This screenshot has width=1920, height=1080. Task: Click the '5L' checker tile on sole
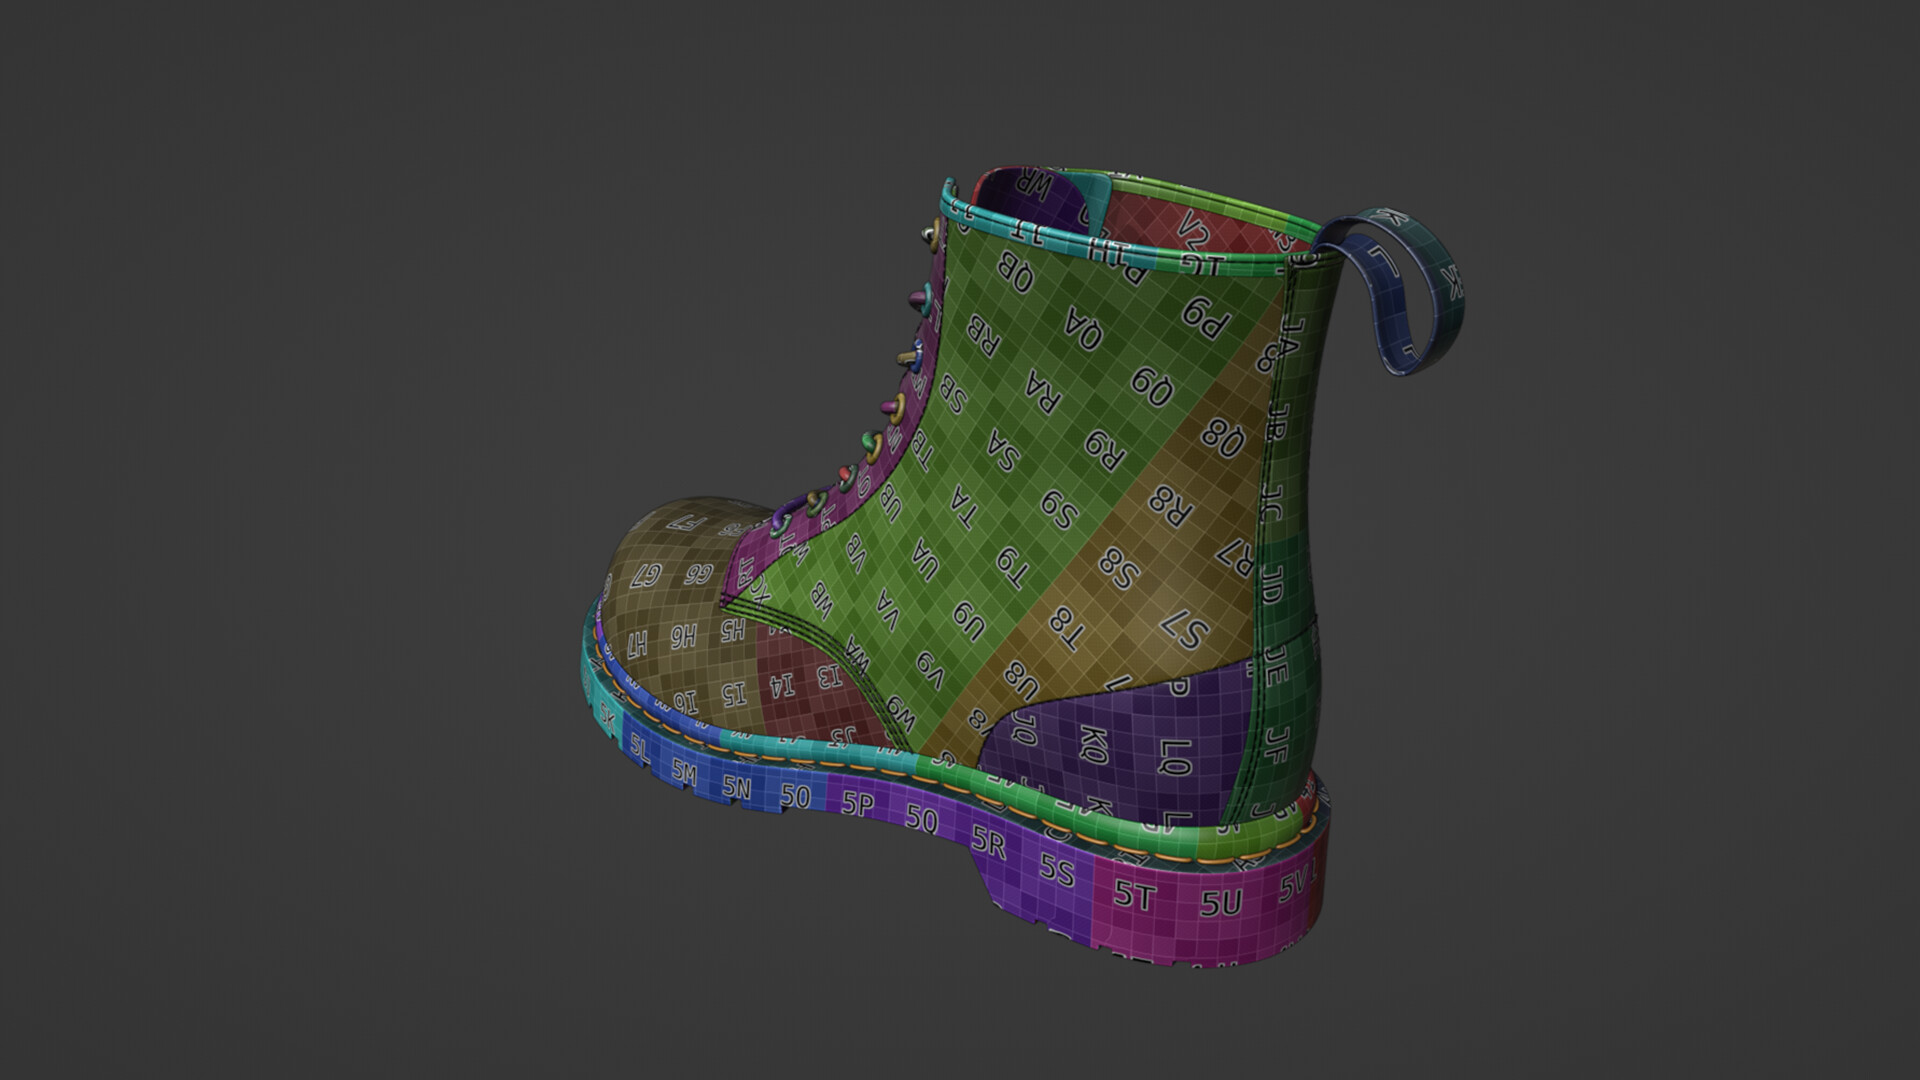coord(640,748)
